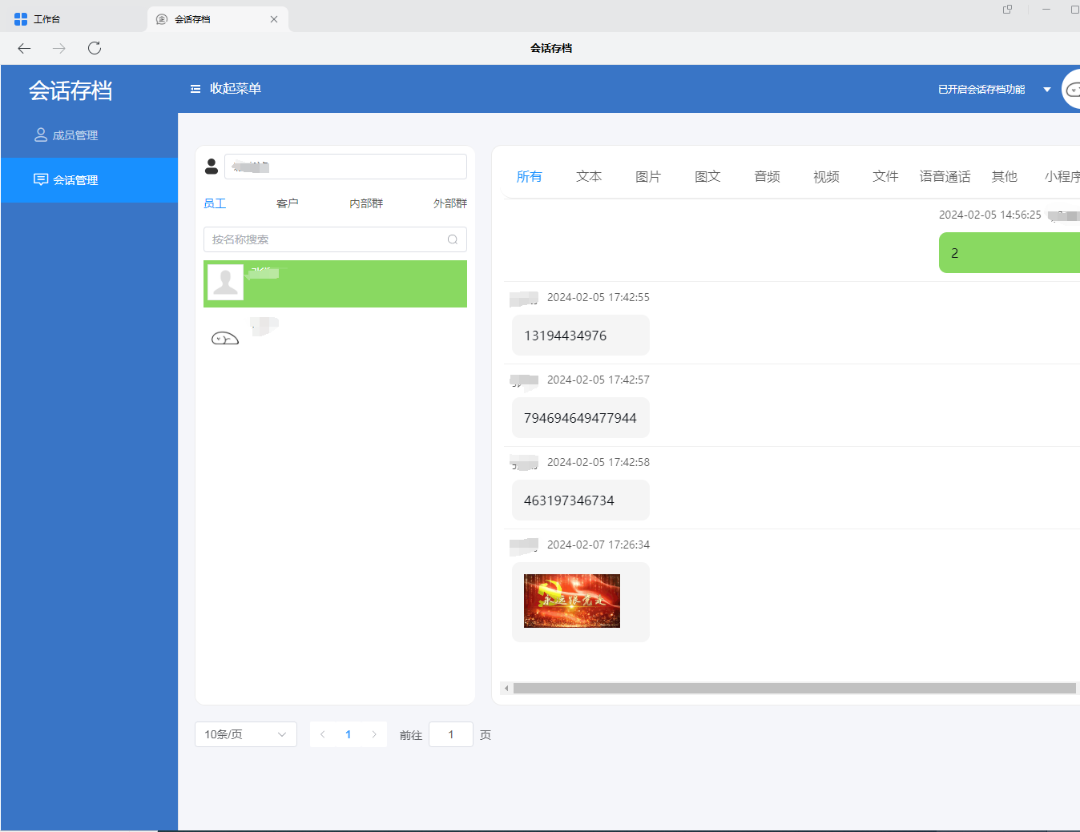This screenshot has width=1080, height=832.
Task: Expand the dropdown arrow beside 已开启会话存档功能
Action: pyautogui.click(x=1047, y=89)
